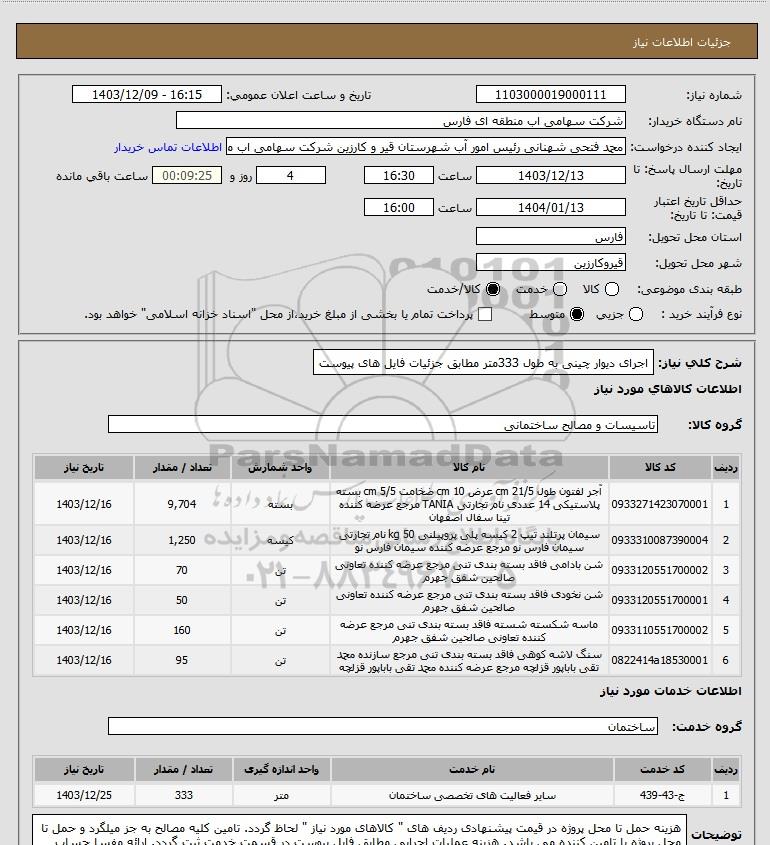Image resolution: width=770 pixels, height=845 pixels.
Task: Choose the متوسط purchase type radio
Action: click(577, 314)
